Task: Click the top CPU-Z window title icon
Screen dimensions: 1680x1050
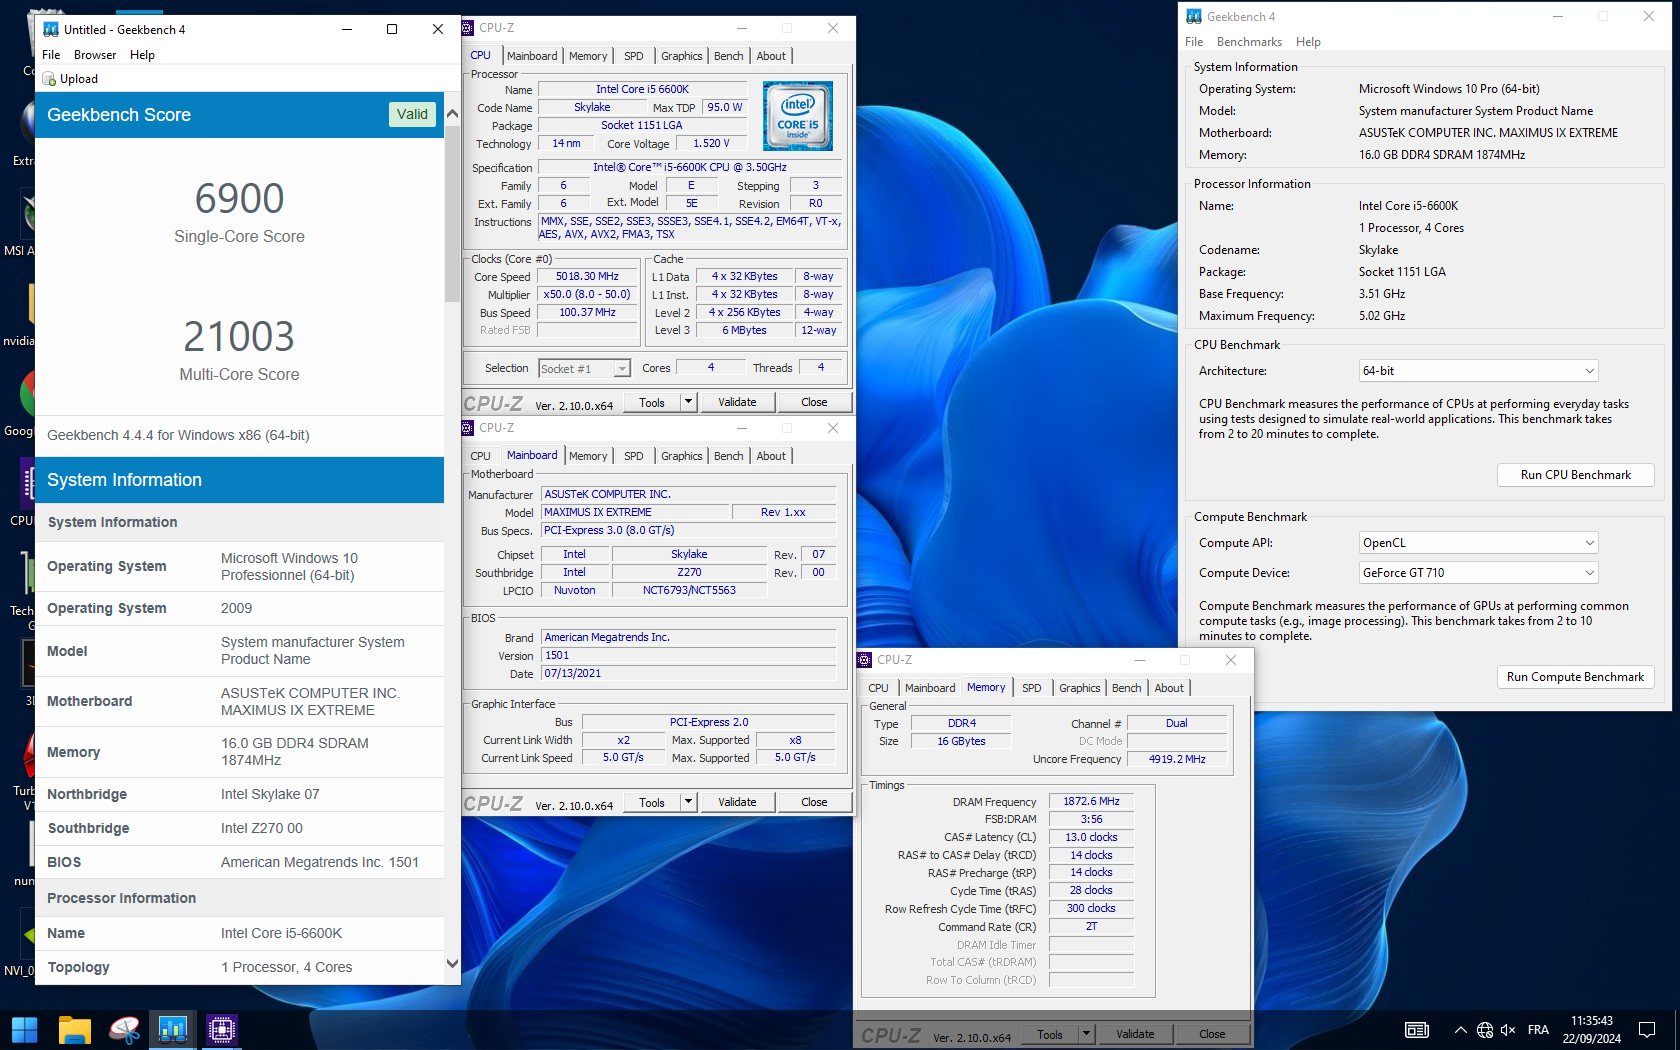Action: [x=468, y=28]
